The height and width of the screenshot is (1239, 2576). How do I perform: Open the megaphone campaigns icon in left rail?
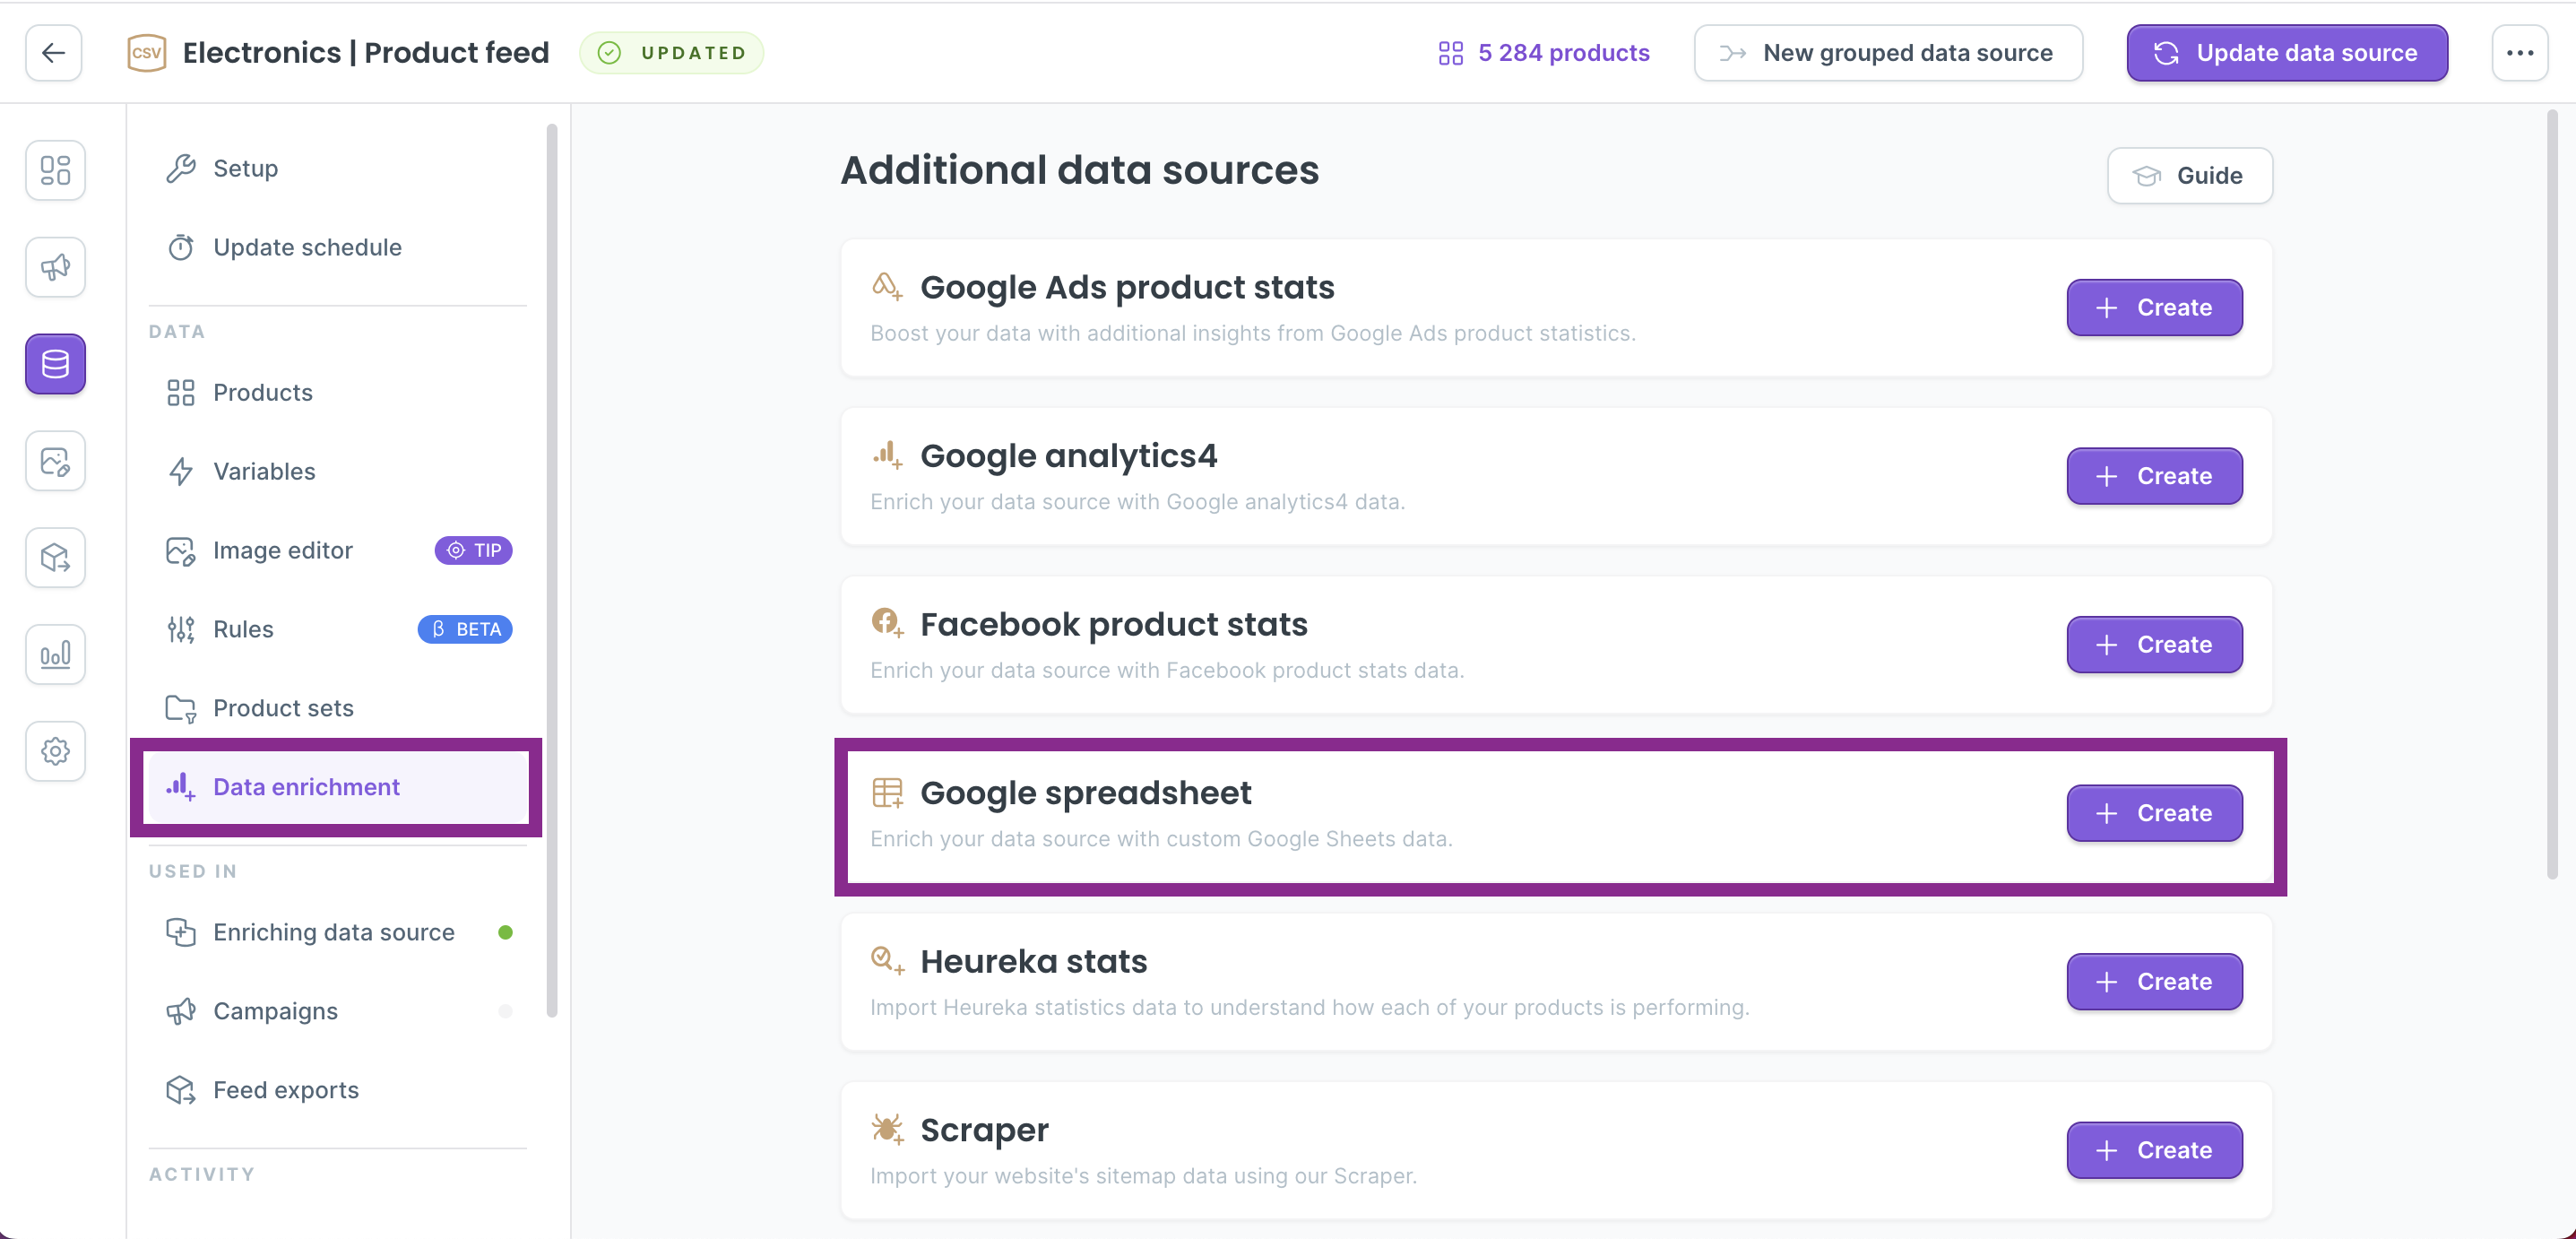click(55, 267)
